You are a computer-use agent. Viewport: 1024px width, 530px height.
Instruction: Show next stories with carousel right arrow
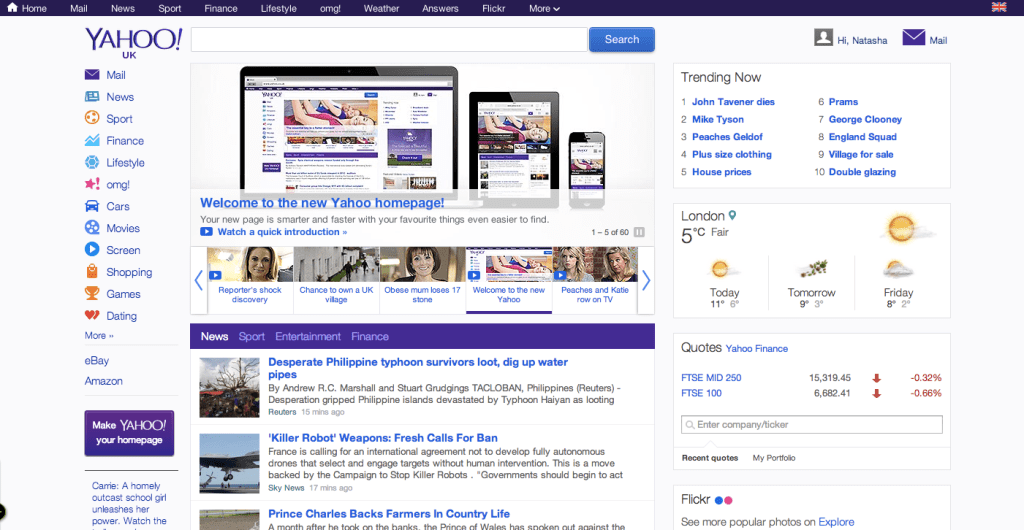coord(646,280)
